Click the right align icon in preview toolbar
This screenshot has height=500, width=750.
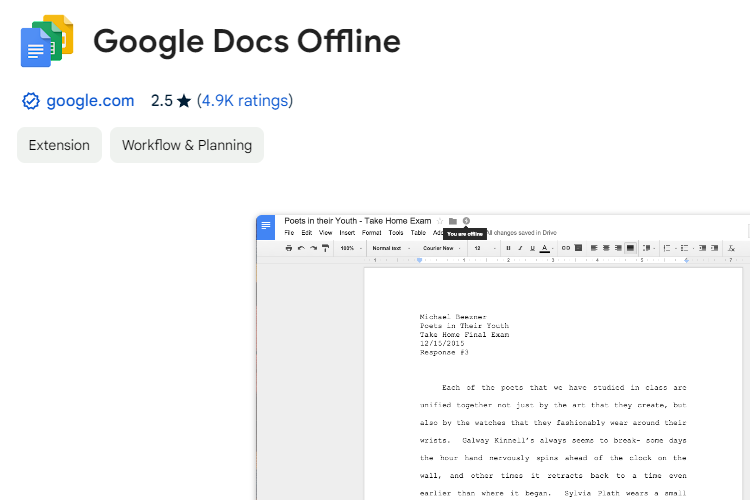coord(618,248)
